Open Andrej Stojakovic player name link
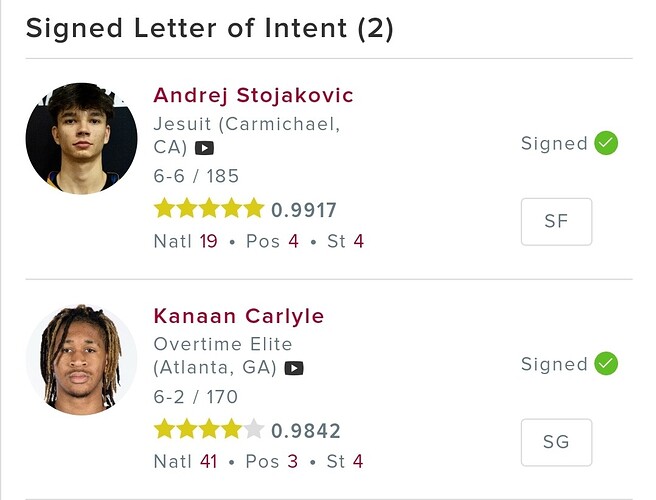Screen dimensions: 656x500 [253, 96]
